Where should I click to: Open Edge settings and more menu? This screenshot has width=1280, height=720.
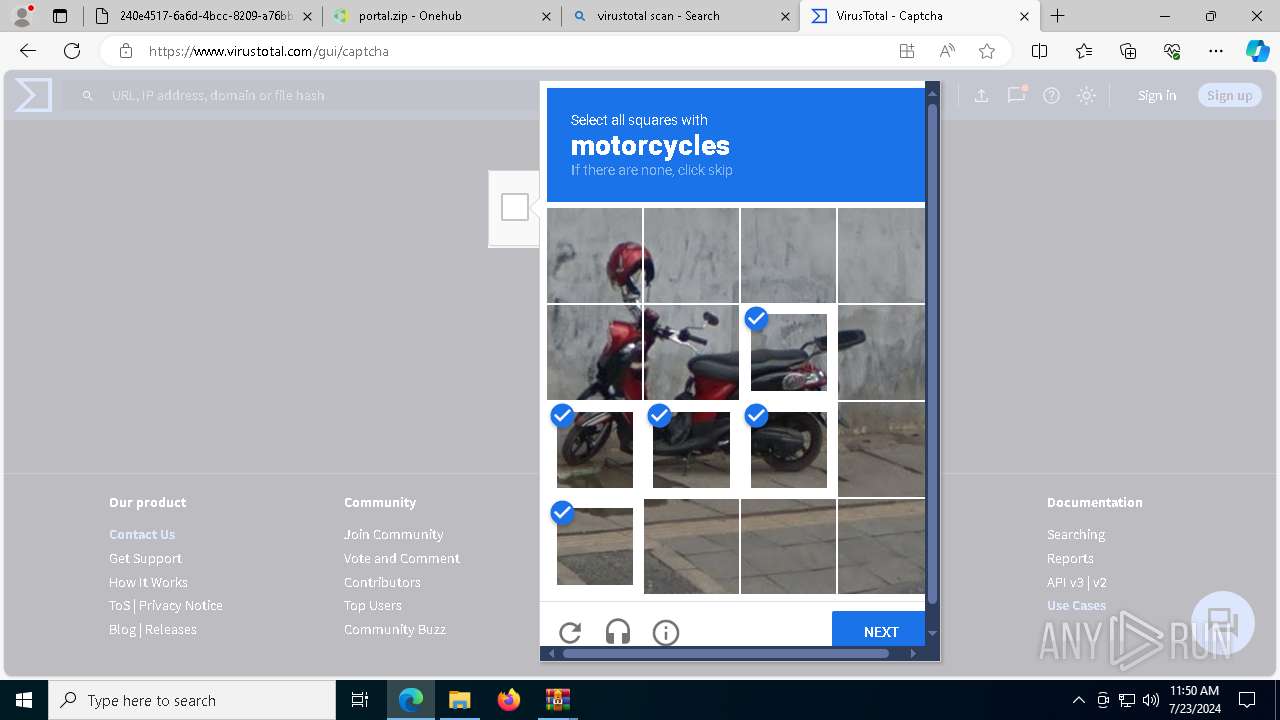tap(1216, 51)
